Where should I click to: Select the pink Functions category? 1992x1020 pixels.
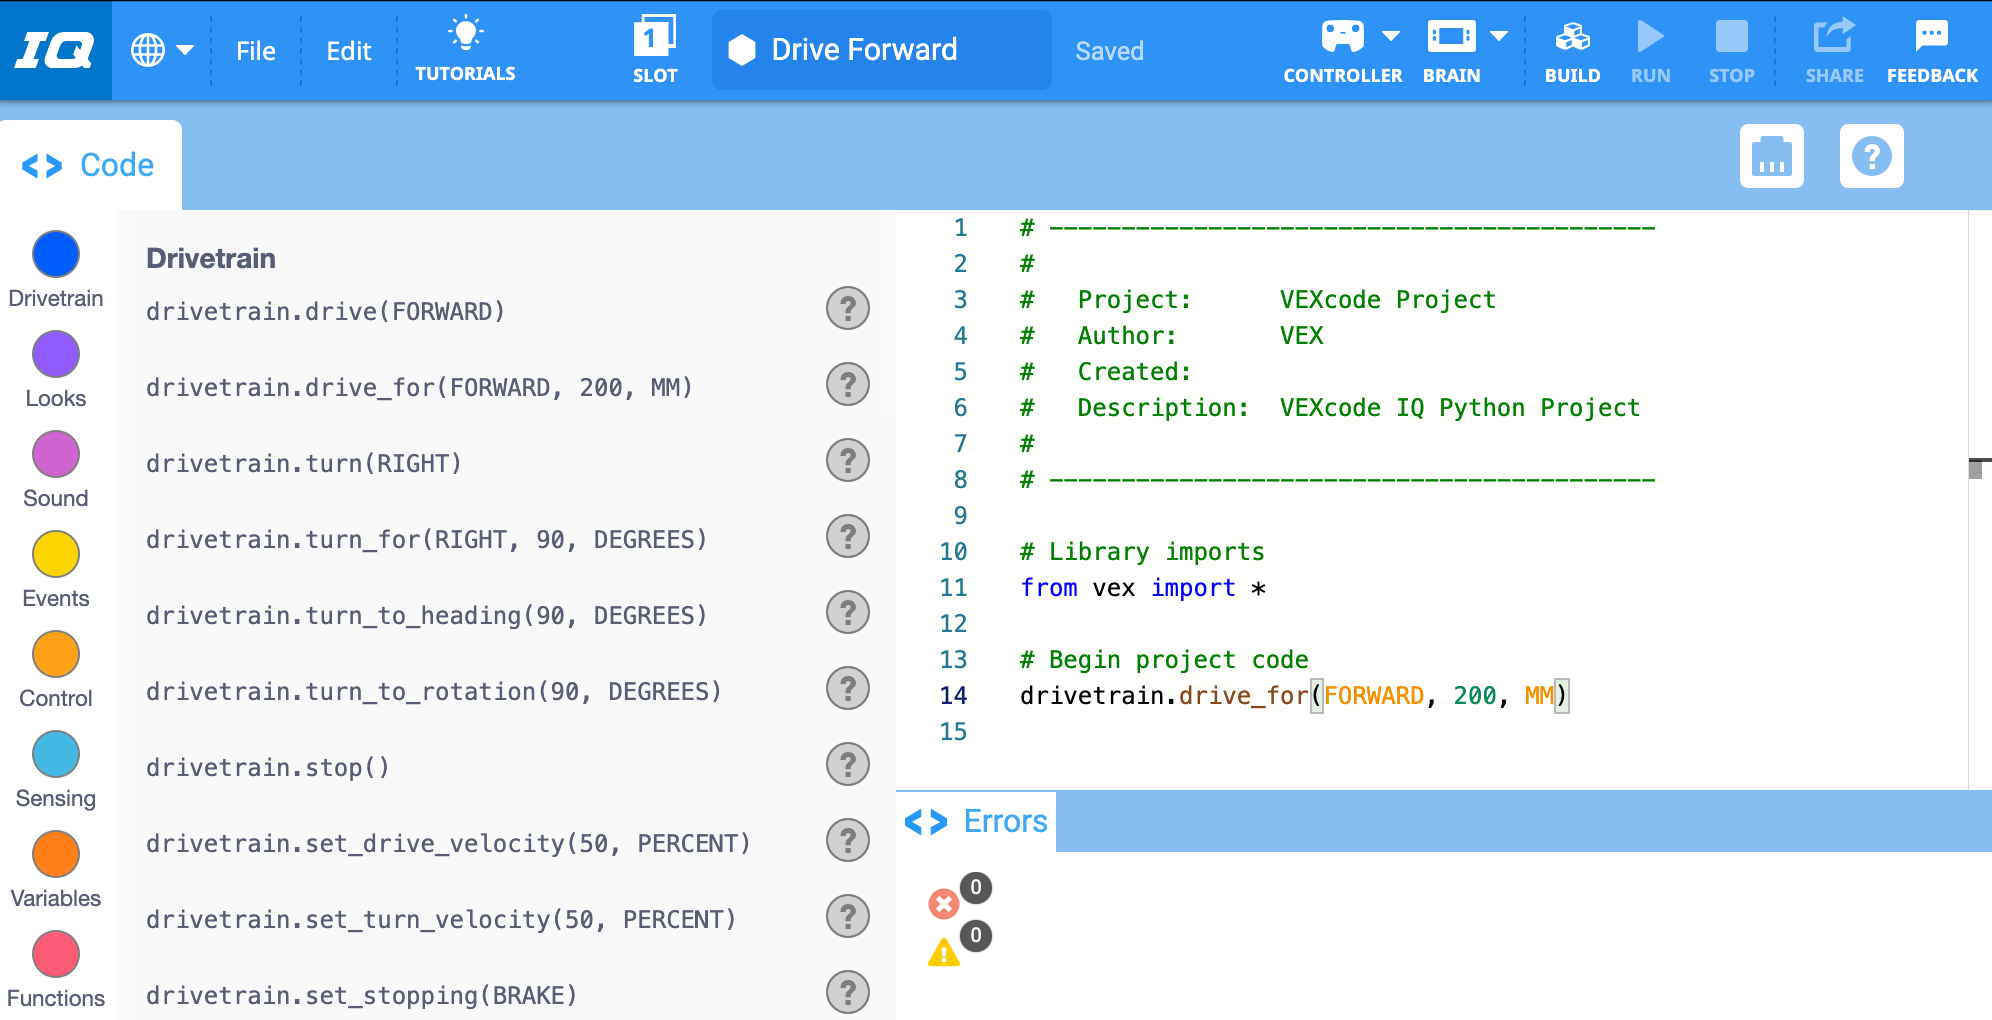pyautogui.click(x=56, y=954)
